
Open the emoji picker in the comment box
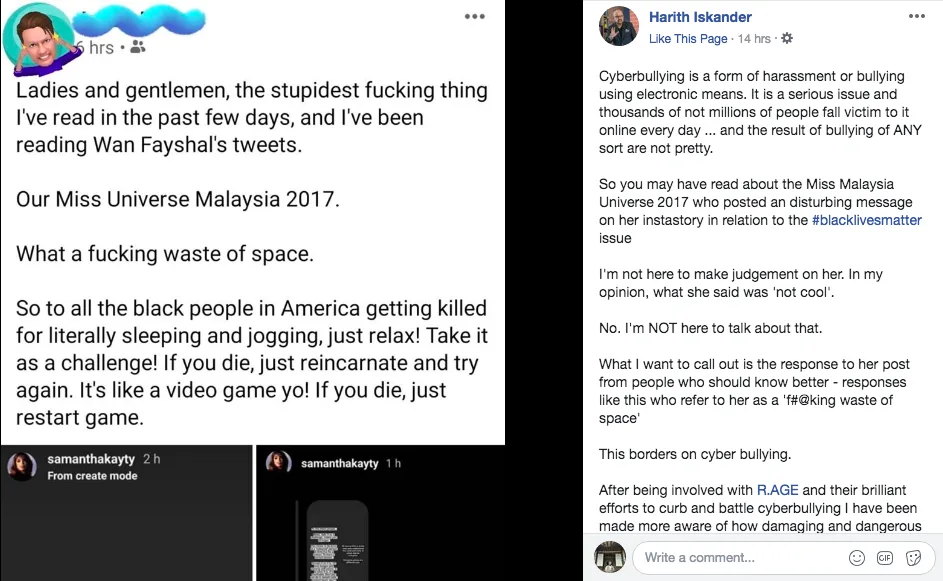[x=857, y=557]
